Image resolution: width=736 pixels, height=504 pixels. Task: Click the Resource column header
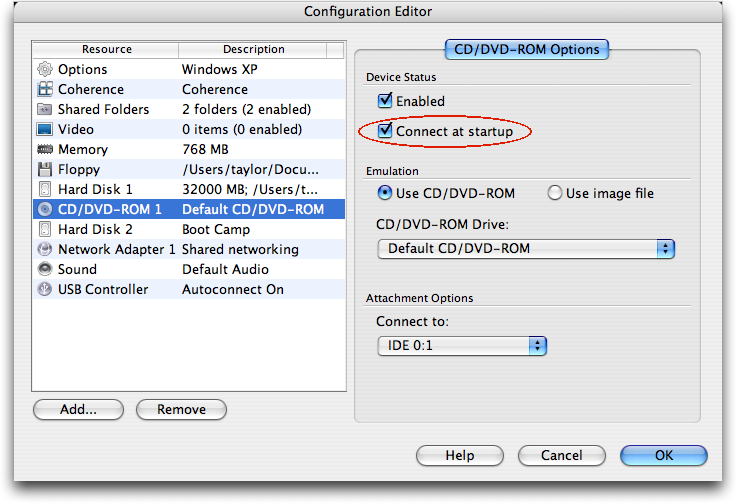(106, 49)
